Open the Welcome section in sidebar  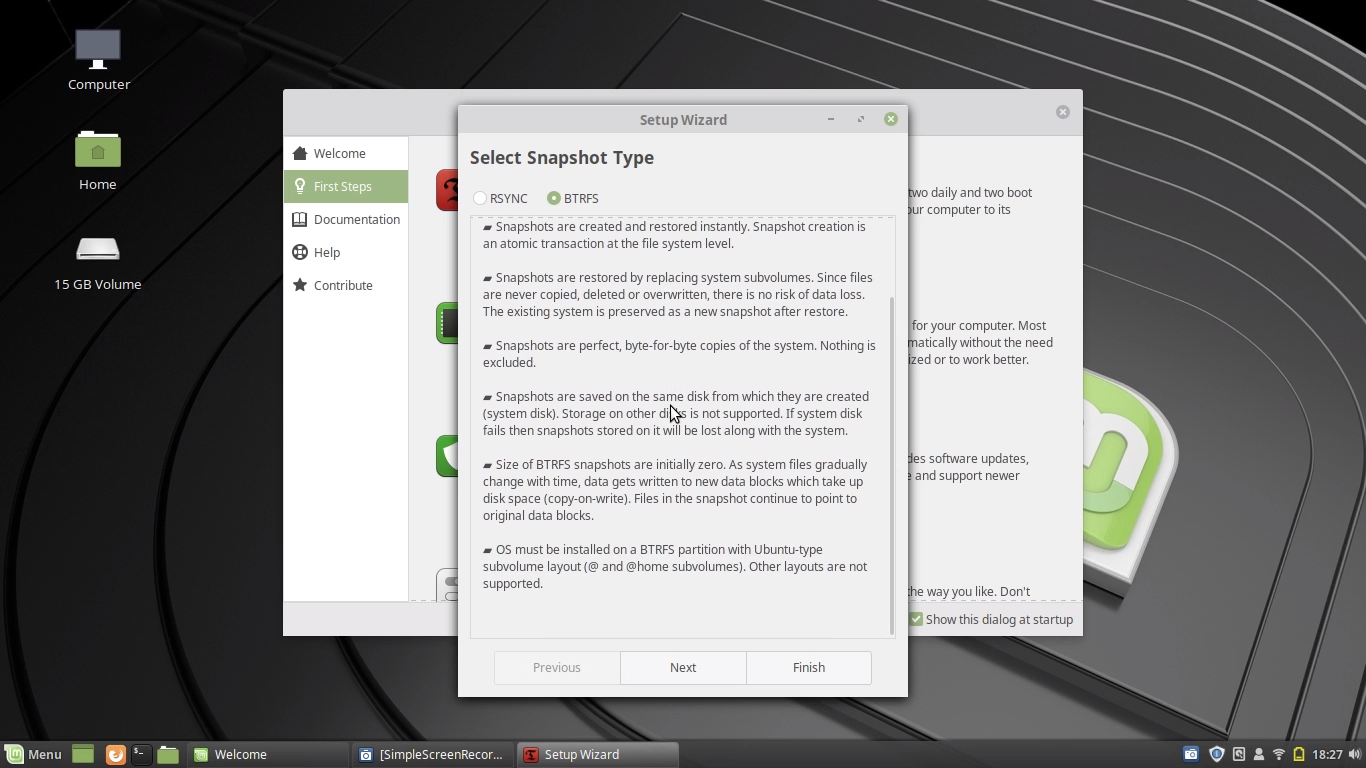(346, 153)
